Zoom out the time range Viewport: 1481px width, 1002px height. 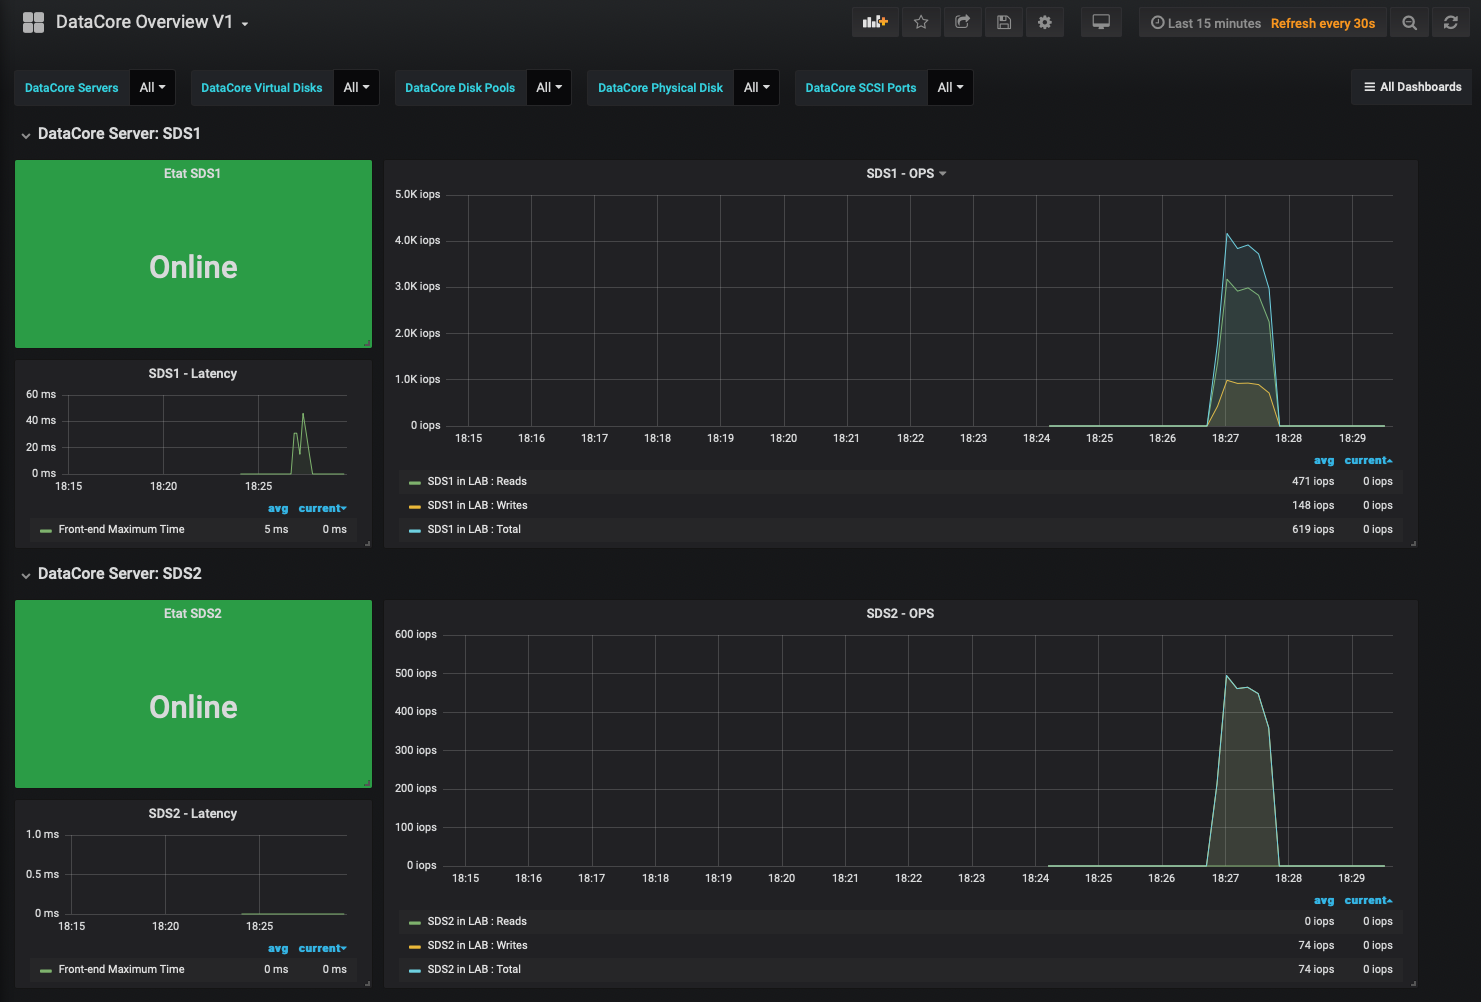click(1409, 23)
